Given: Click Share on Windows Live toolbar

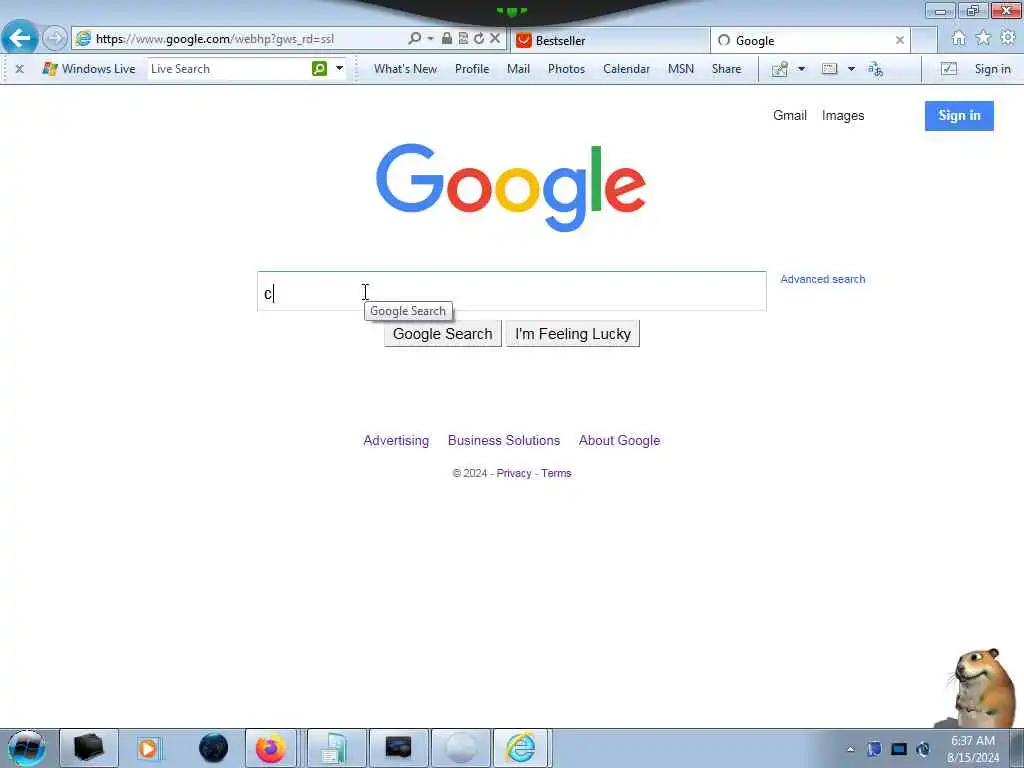Looking at the screenshot, I should (x=726, y=69).
